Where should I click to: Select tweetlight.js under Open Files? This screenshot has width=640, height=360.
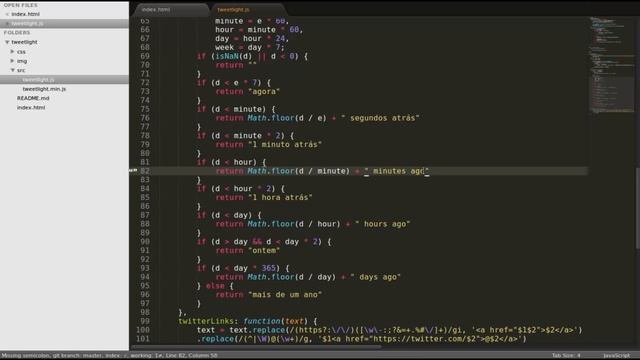[x=27, y=23]
